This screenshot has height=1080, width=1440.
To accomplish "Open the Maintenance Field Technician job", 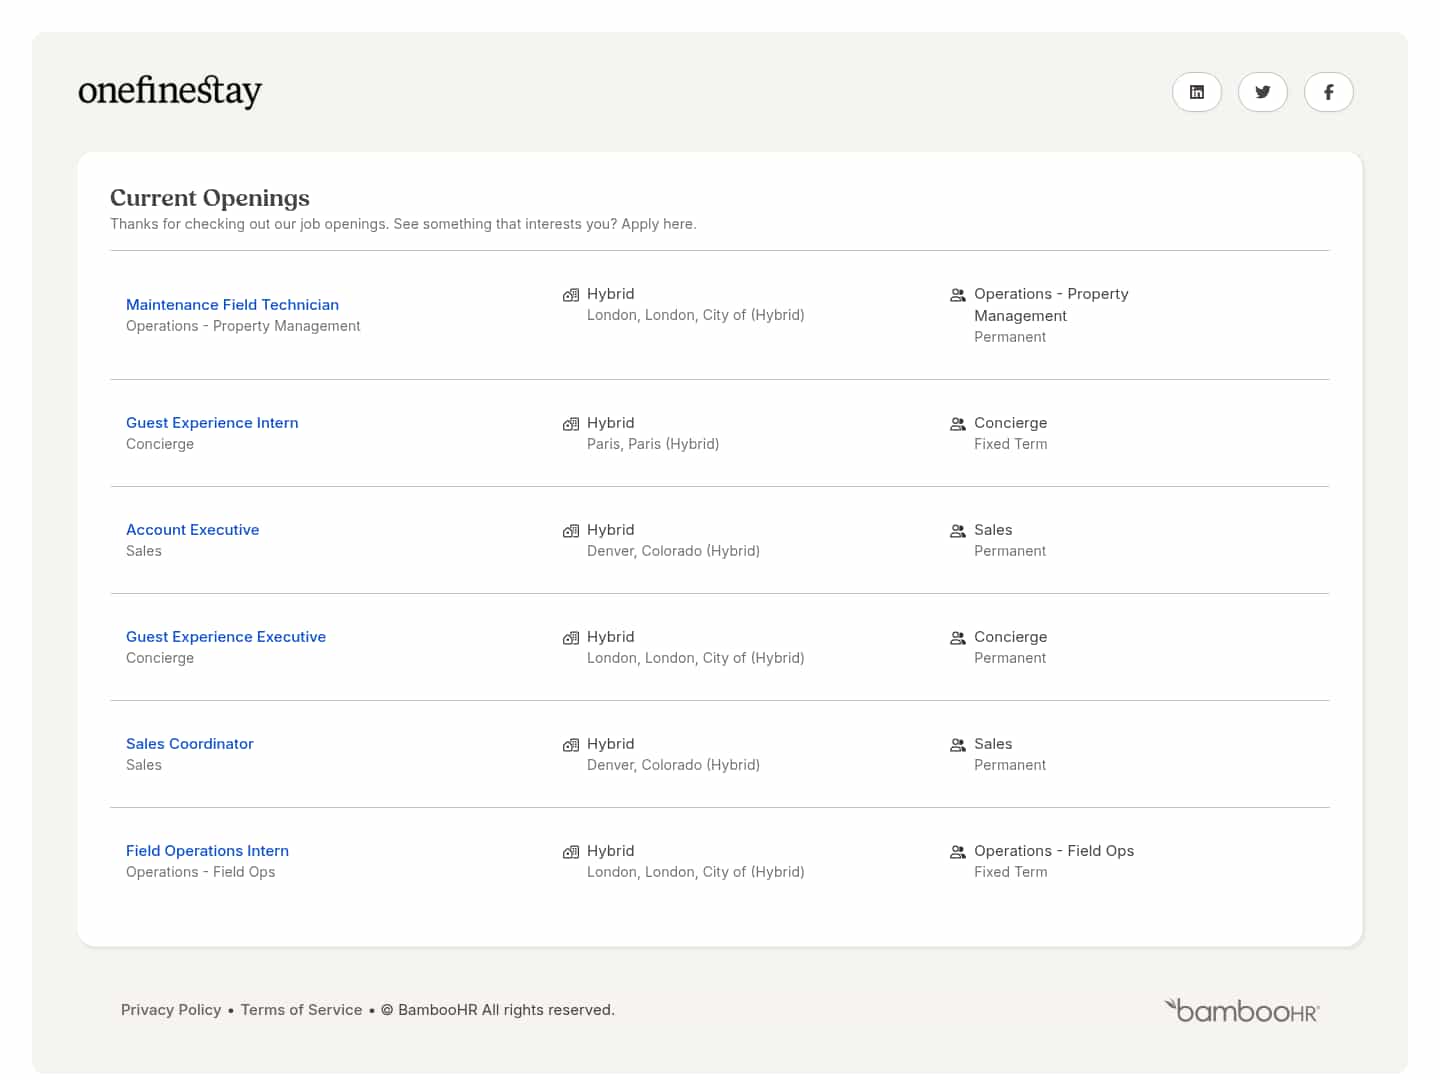I will (x=232, y=305).
